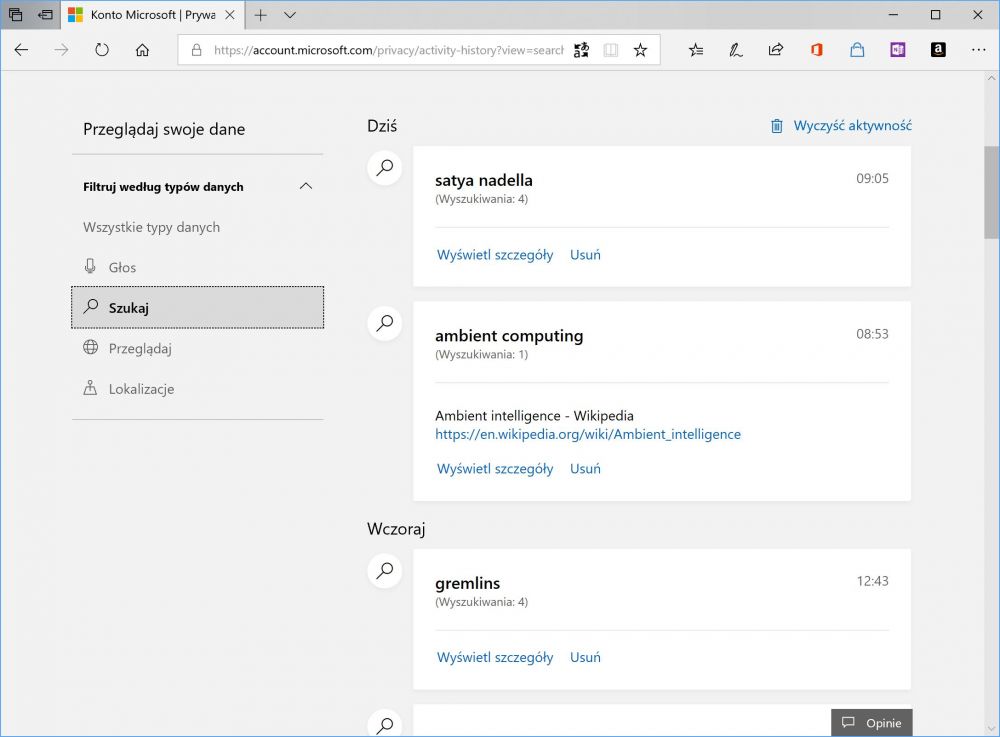Image resolution: width=1000 pixels, height=737 pixels.
Task: Share this page
Action: (776, 50)
